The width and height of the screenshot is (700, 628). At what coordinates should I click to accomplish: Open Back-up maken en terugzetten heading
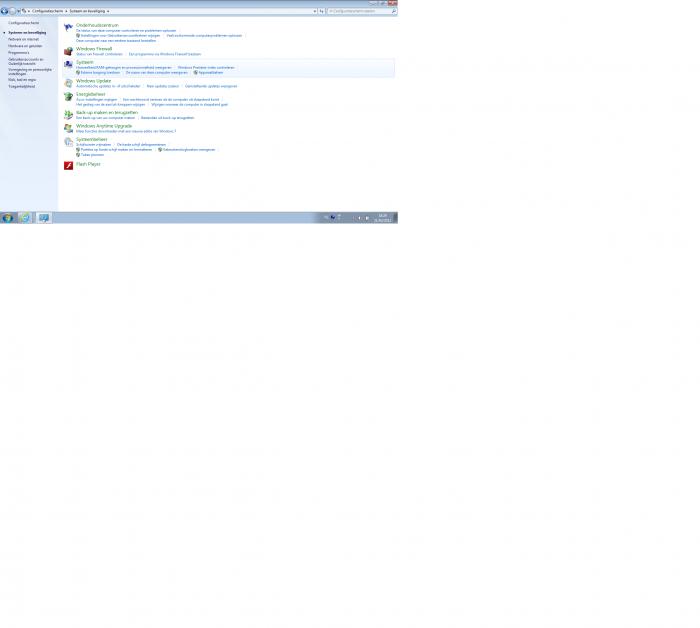107,112
